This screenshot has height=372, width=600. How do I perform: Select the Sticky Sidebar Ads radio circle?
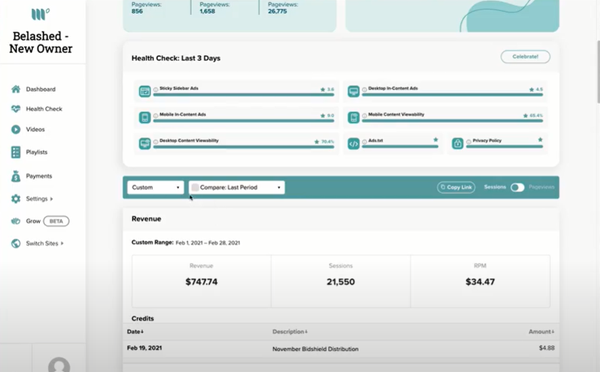click(x=156, y=90)
